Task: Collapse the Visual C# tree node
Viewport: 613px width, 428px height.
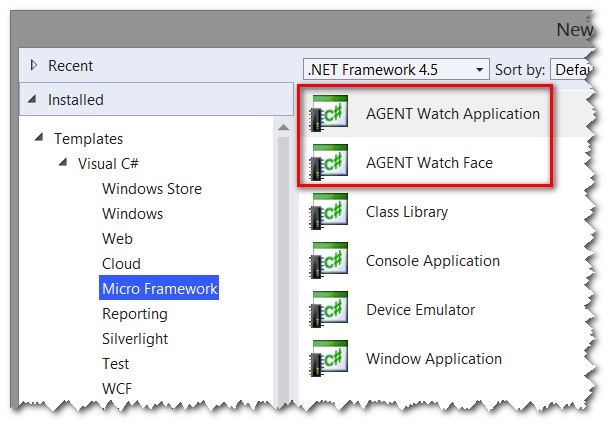Action: click(x=64, y=163)
